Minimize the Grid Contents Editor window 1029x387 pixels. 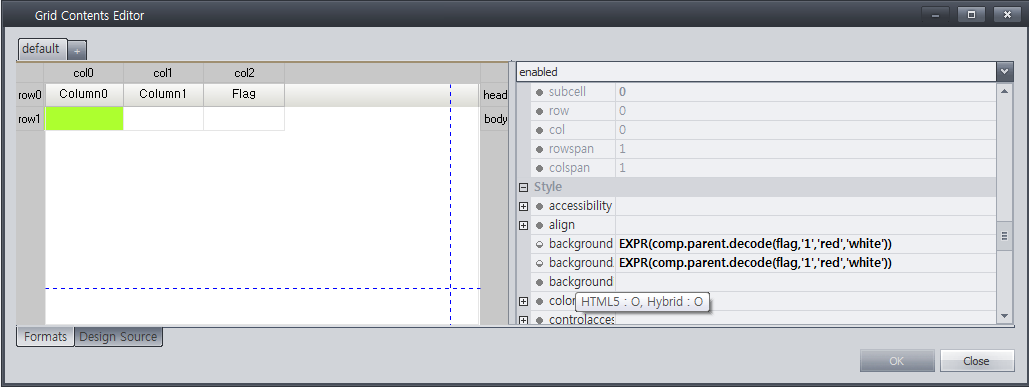[x=935, y=14]
